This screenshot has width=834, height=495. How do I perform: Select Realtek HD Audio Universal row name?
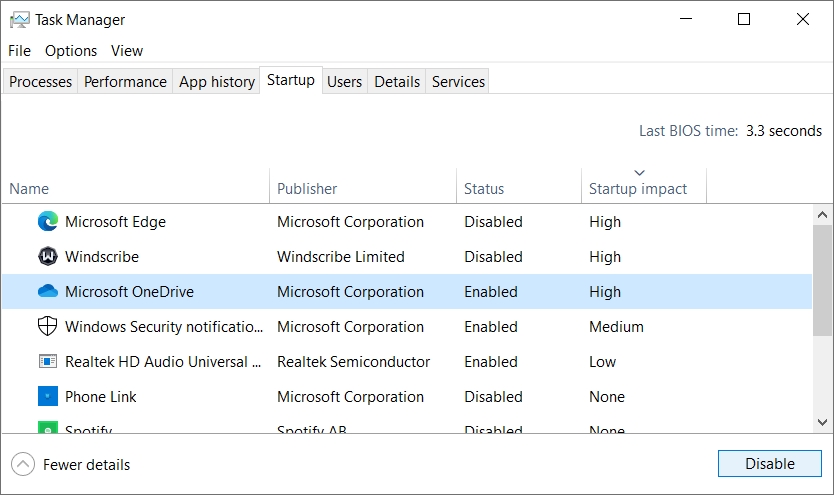point(163,362)
